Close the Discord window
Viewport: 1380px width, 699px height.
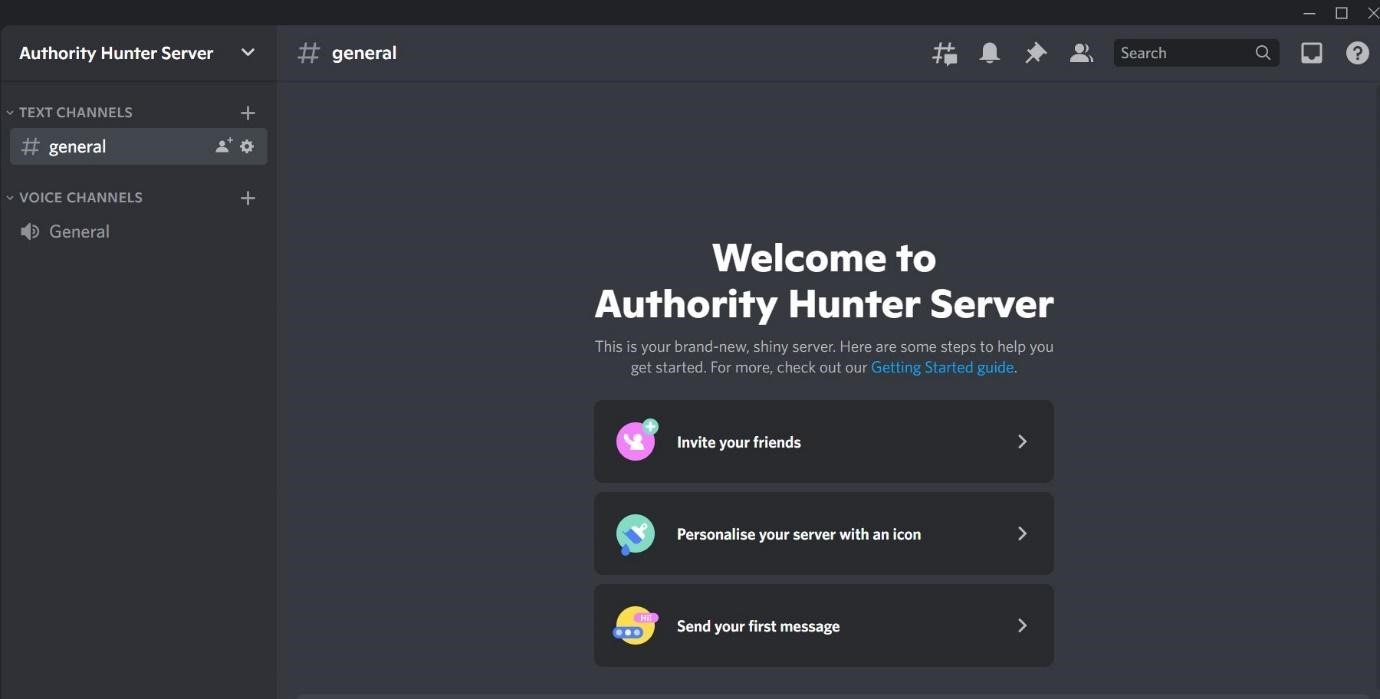pos(1373,13)
